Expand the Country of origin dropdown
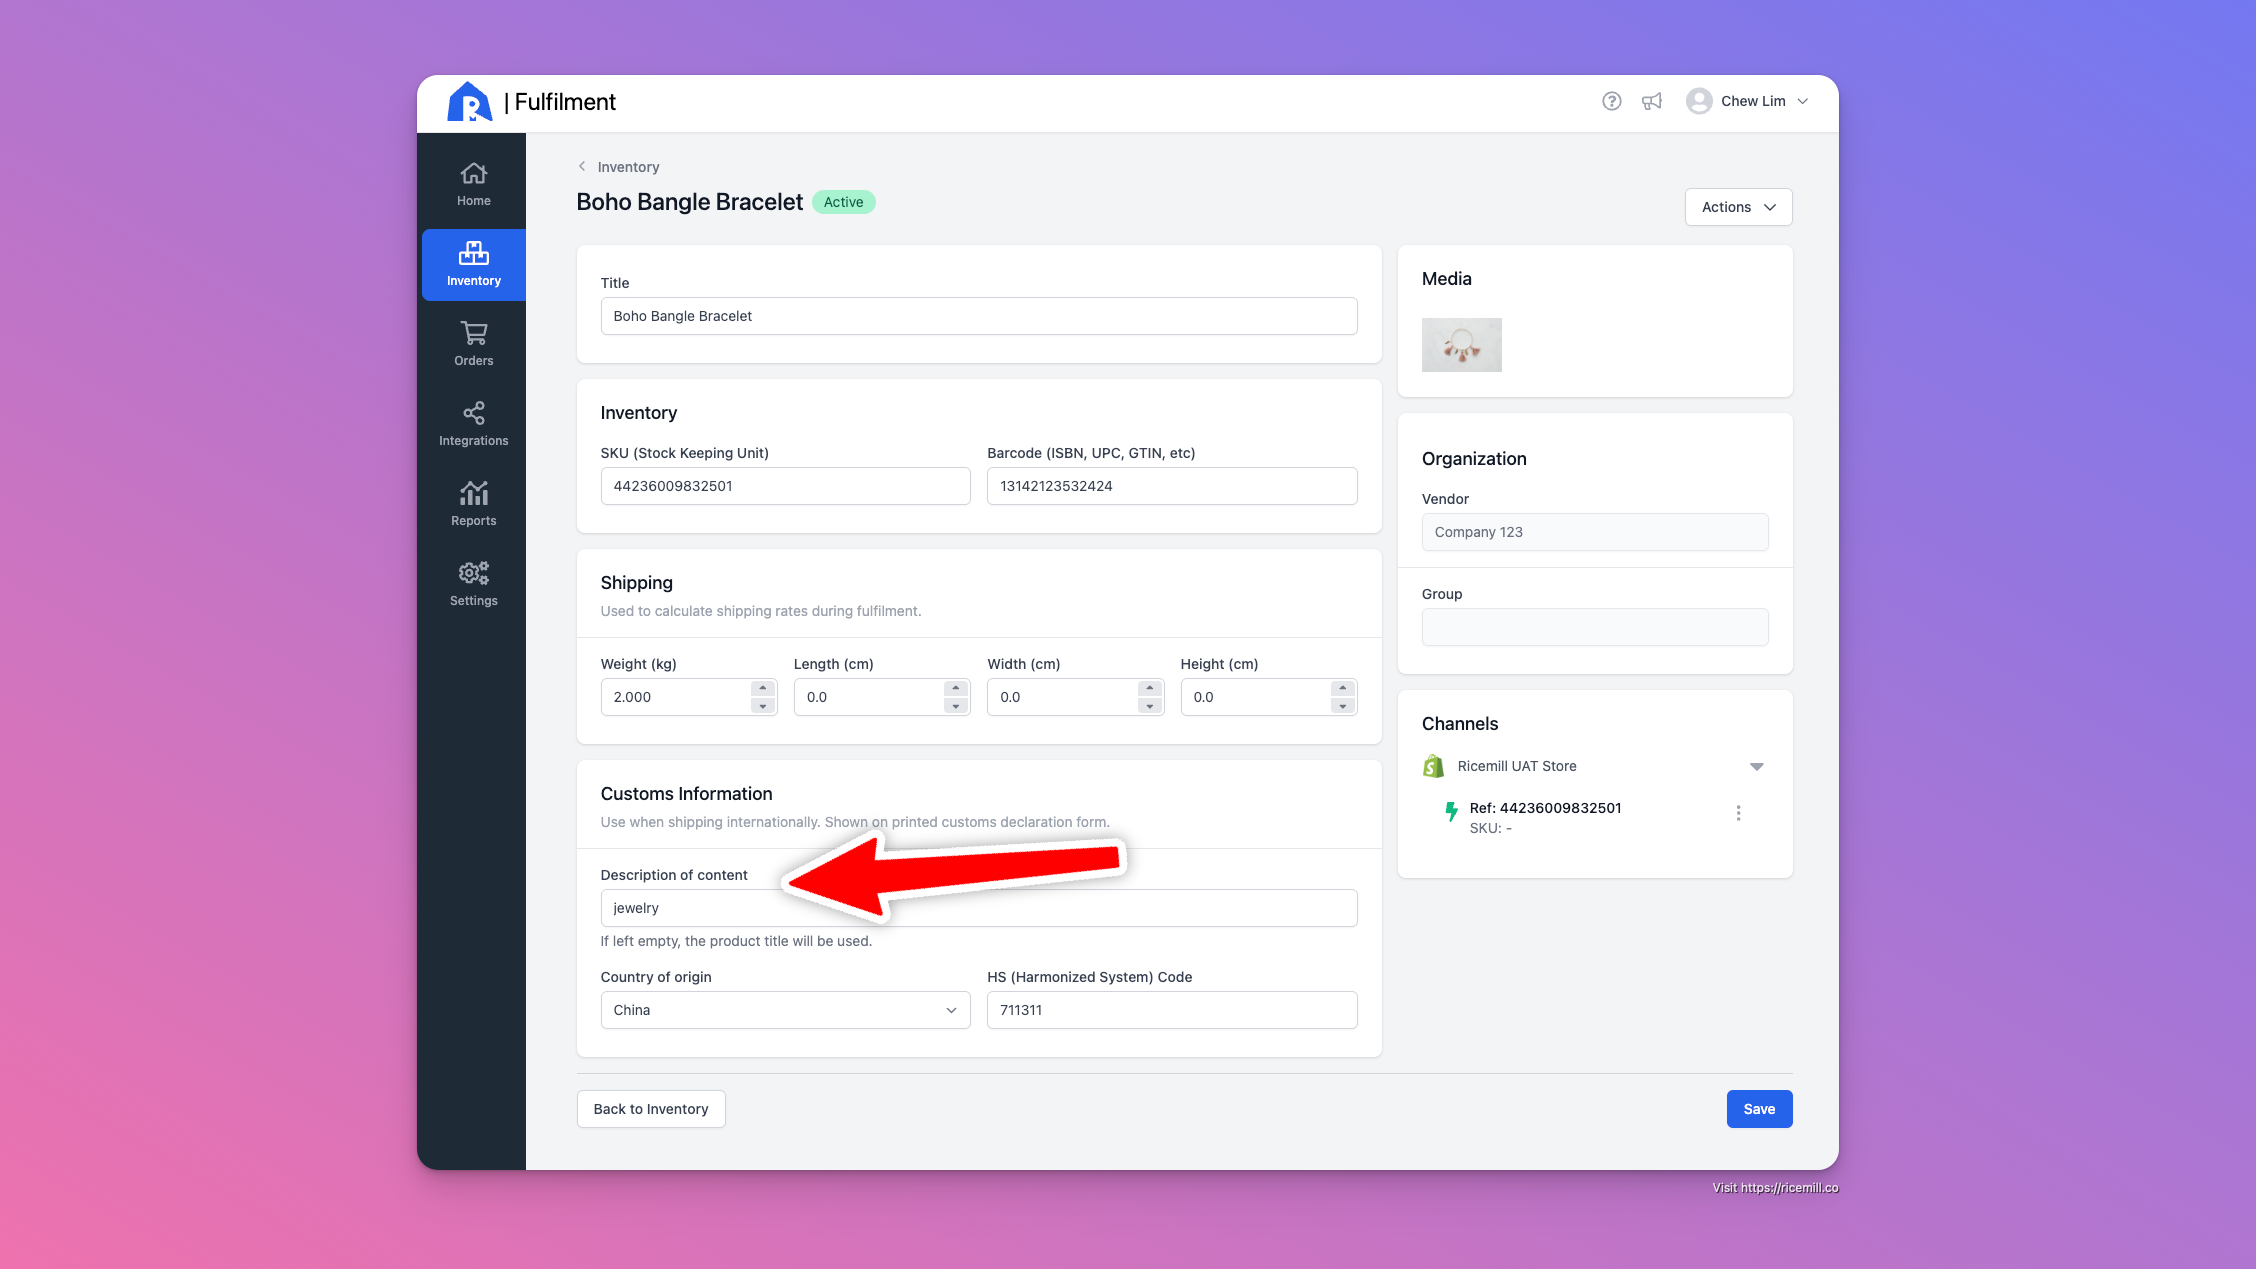The height and width of the screenshot is (1269, 2256). tap(785, 1010)
